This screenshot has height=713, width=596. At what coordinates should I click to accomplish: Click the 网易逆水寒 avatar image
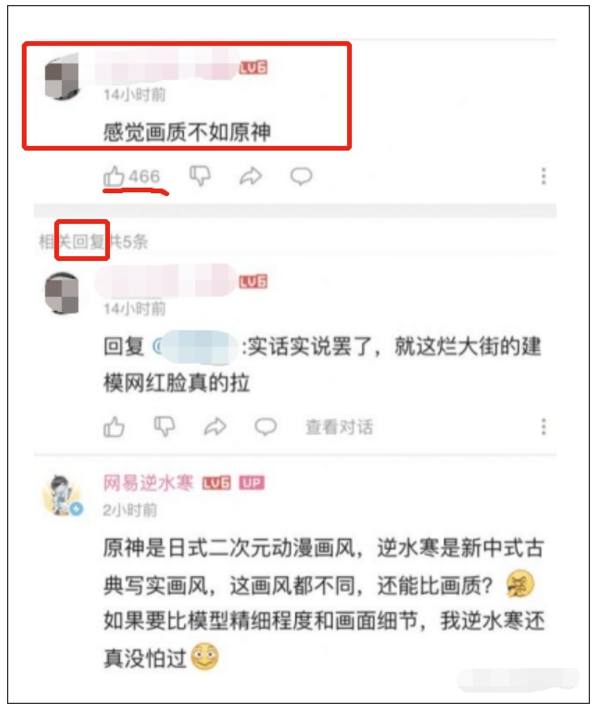[x=63, y=496]
